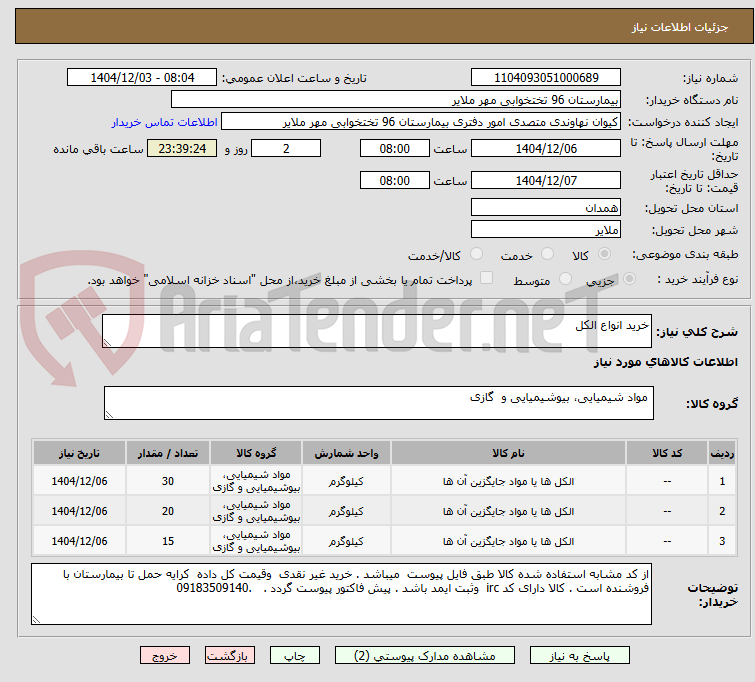Click the remaining days field showing 2
The height and width of the screenshot is (682, 755).
pyautogui.click(x=286, y=148)
